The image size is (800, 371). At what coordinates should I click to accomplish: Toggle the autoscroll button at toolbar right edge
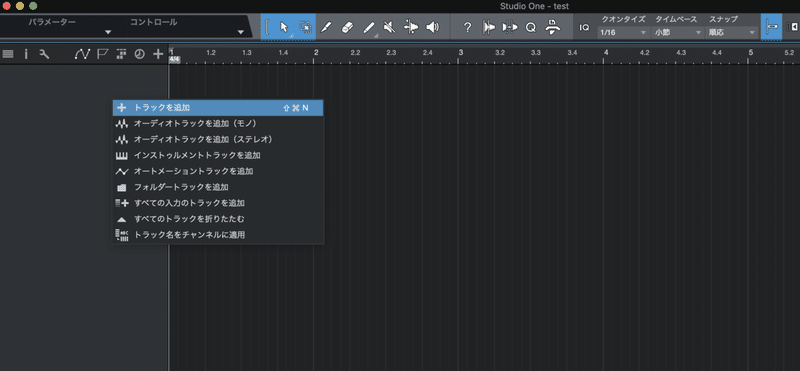click(792, 28)
